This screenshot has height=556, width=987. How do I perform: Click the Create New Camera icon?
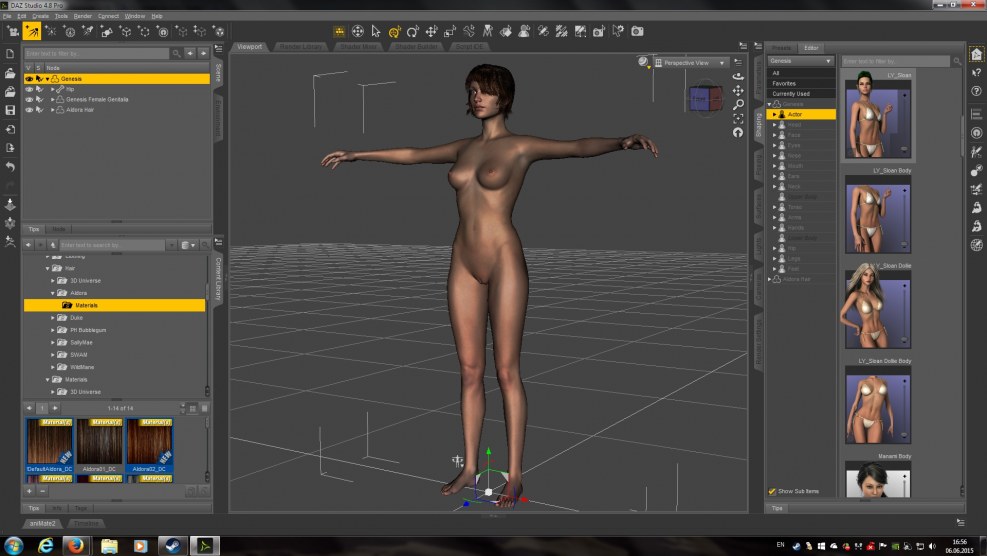[12, 31]
